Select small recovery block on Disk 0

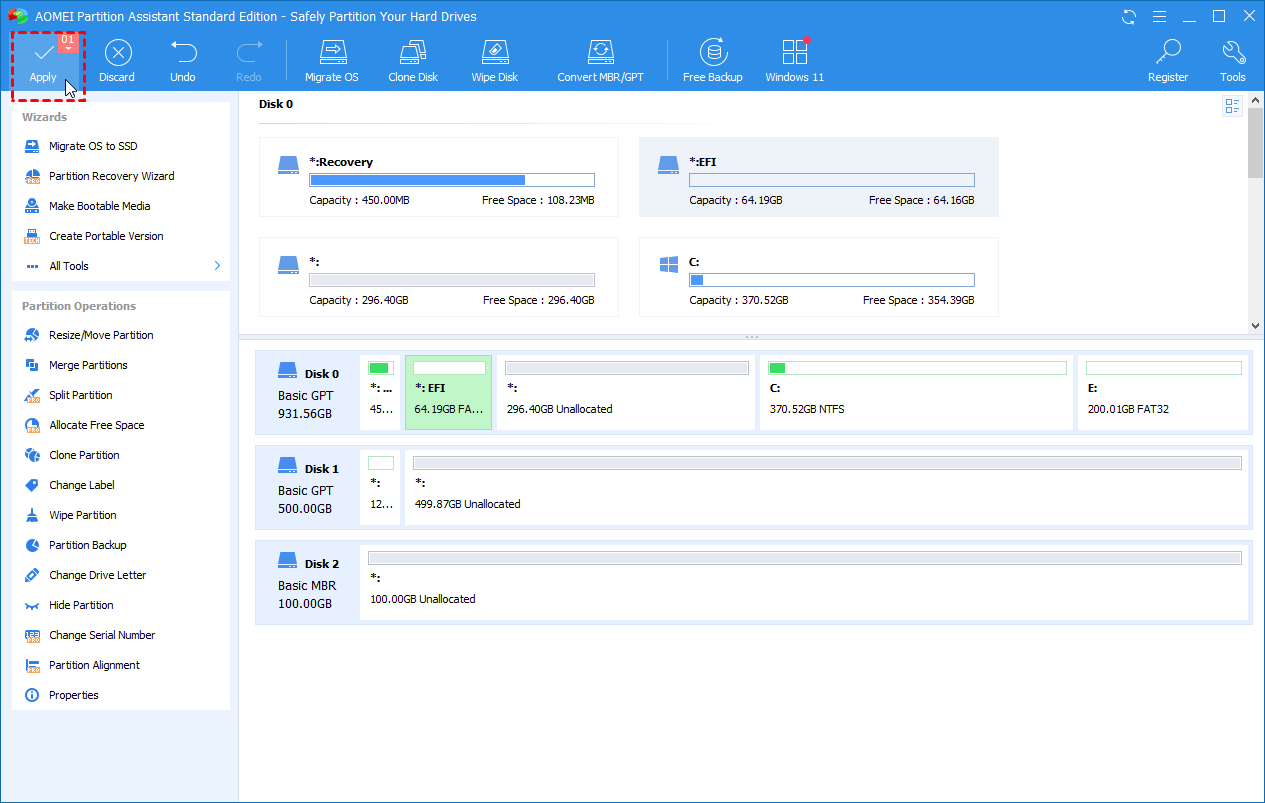click(380, 392)
